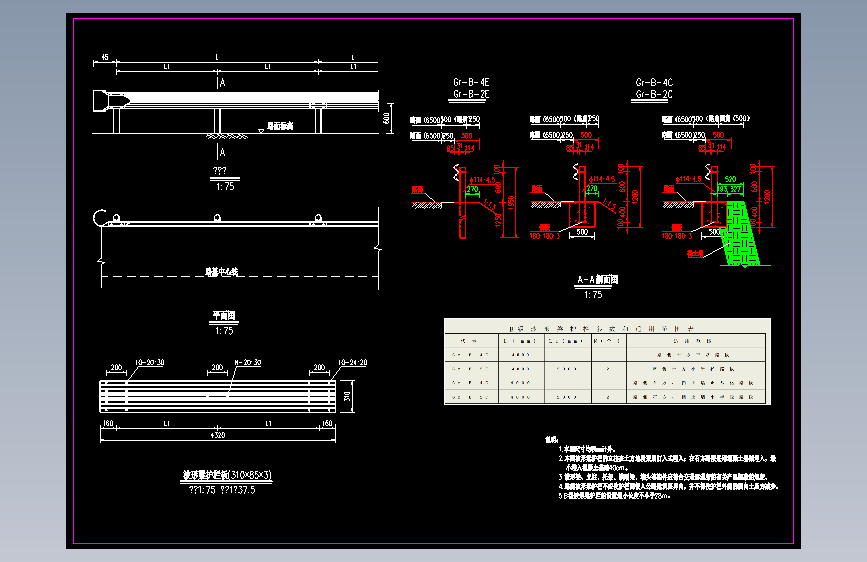Select the red 1250 embedment dimension

click(x=498, y=220)
